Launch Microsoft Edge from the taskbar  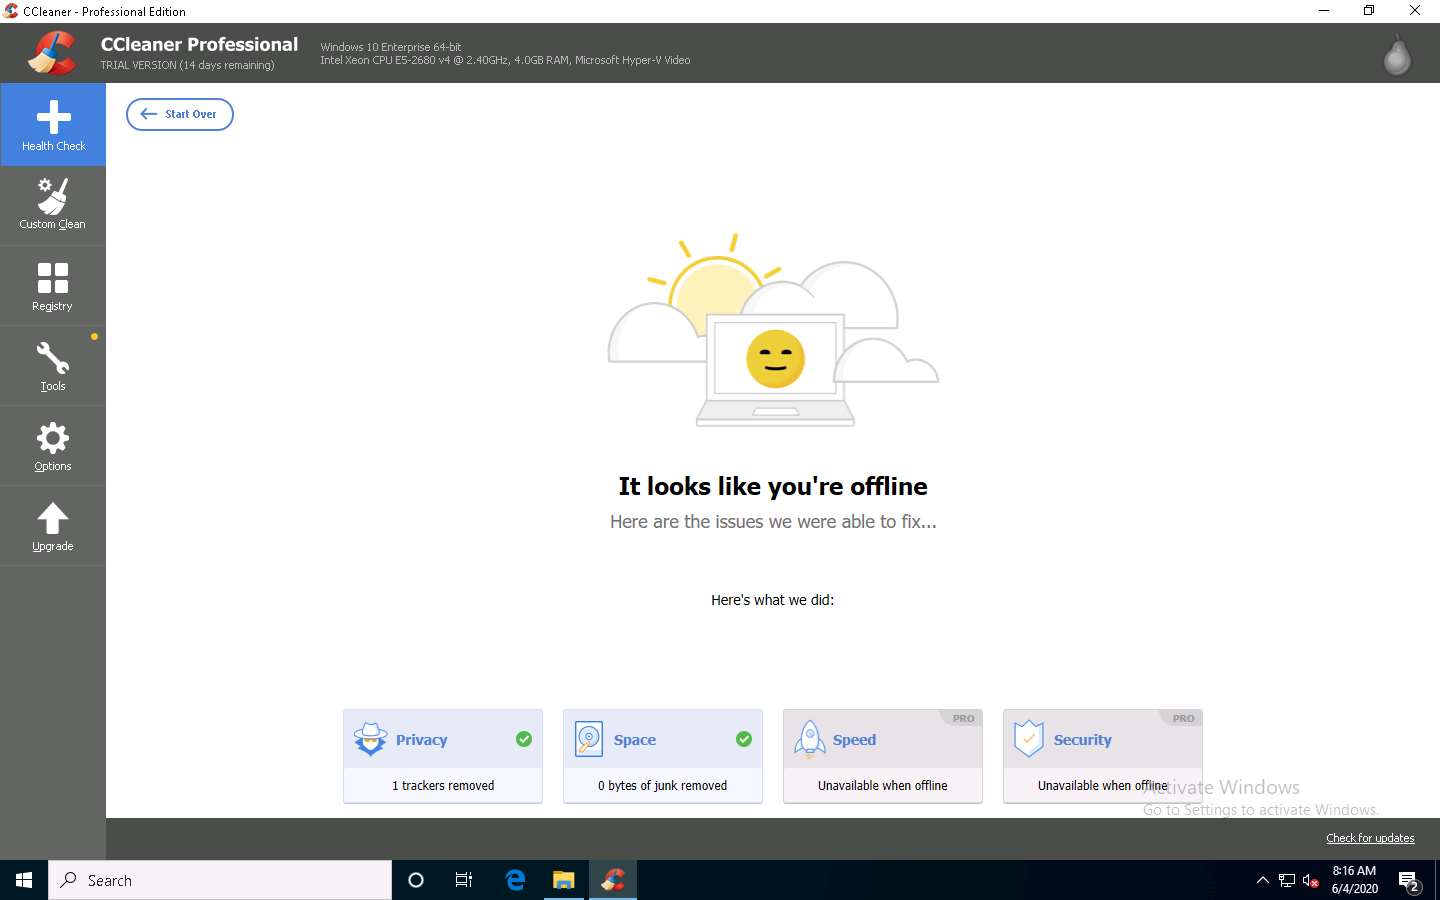coord(515,880)
